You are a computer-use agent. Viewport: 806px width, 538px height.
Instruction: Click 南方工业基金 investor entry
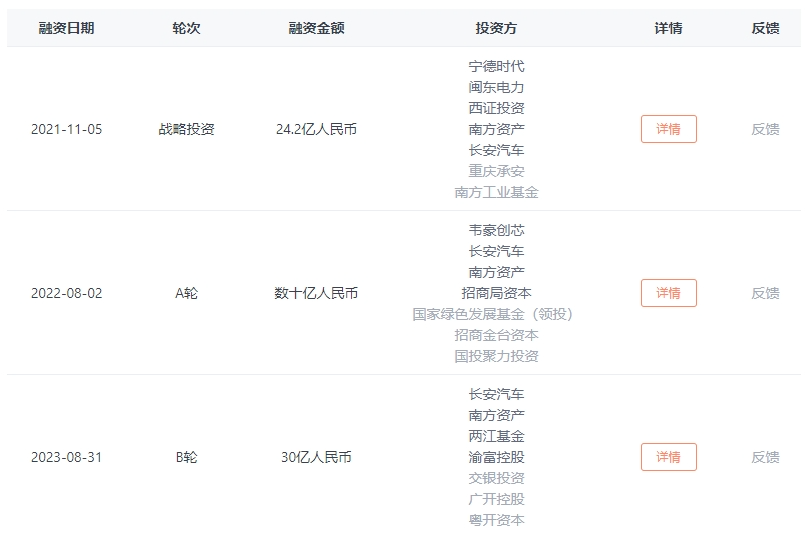click(x=496, y=192)
